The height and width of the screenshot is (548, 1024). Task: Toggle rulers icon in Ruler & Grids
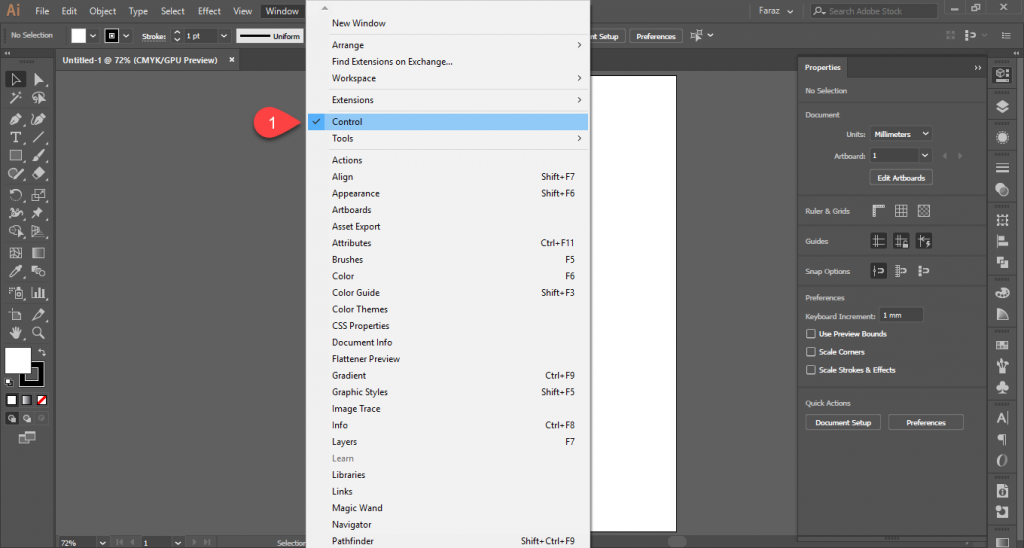(878, 210)
